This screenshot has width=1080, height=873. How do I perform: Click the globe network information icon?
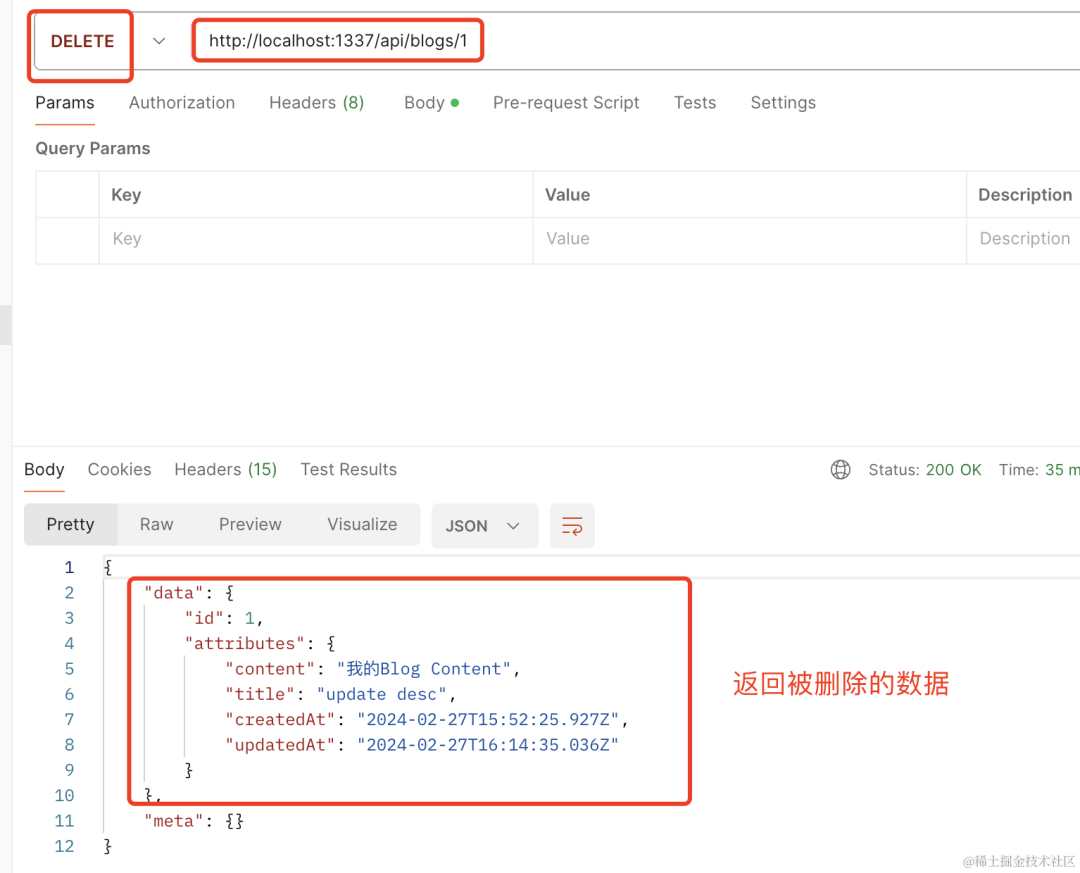[x=840, y=470]
